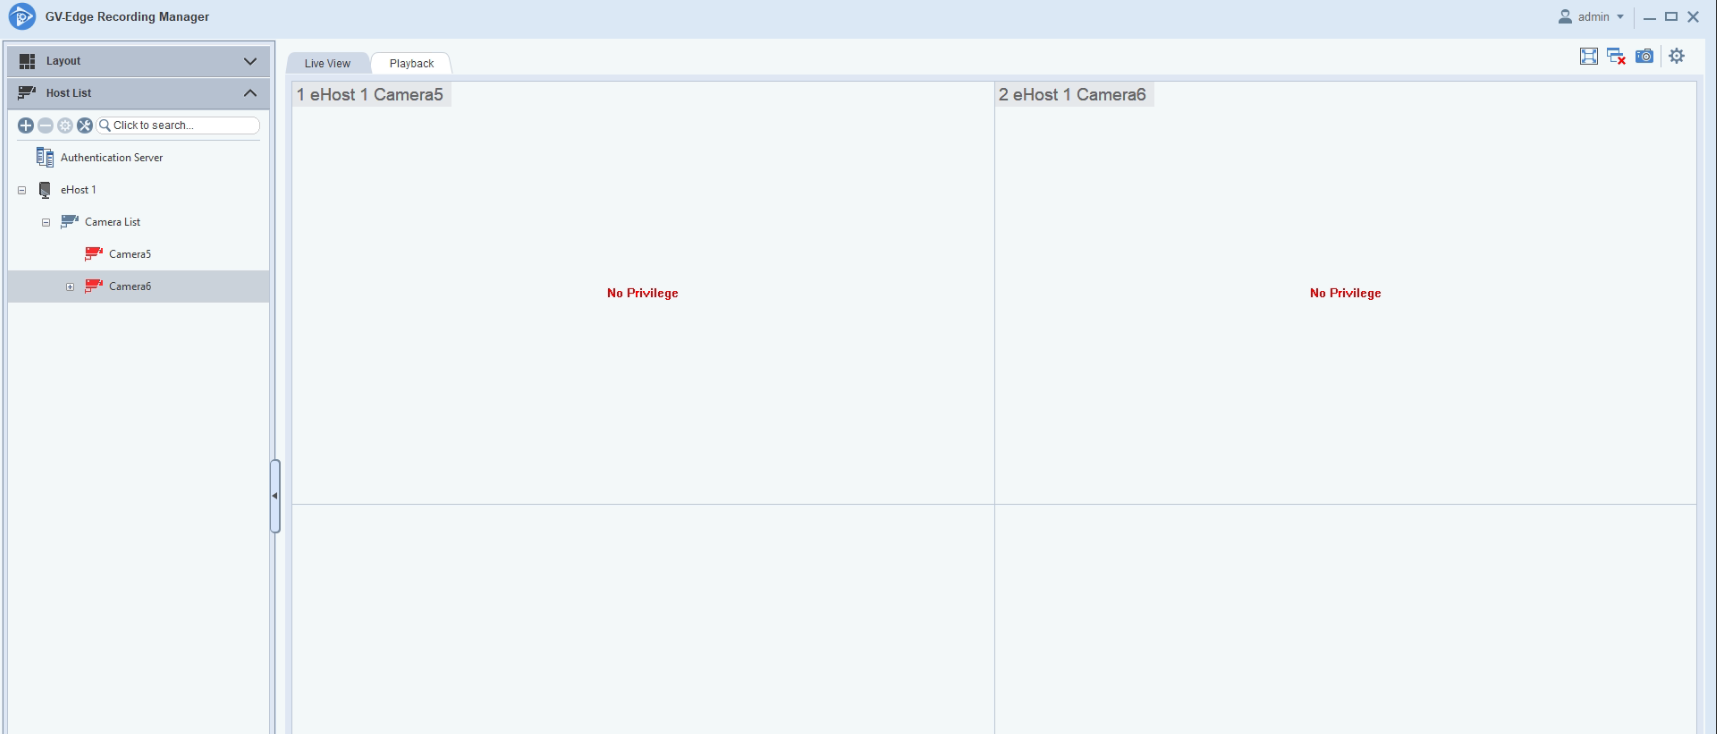Collapse the left sidebar with the arrow handle
1717x734 pixels.
275,496
